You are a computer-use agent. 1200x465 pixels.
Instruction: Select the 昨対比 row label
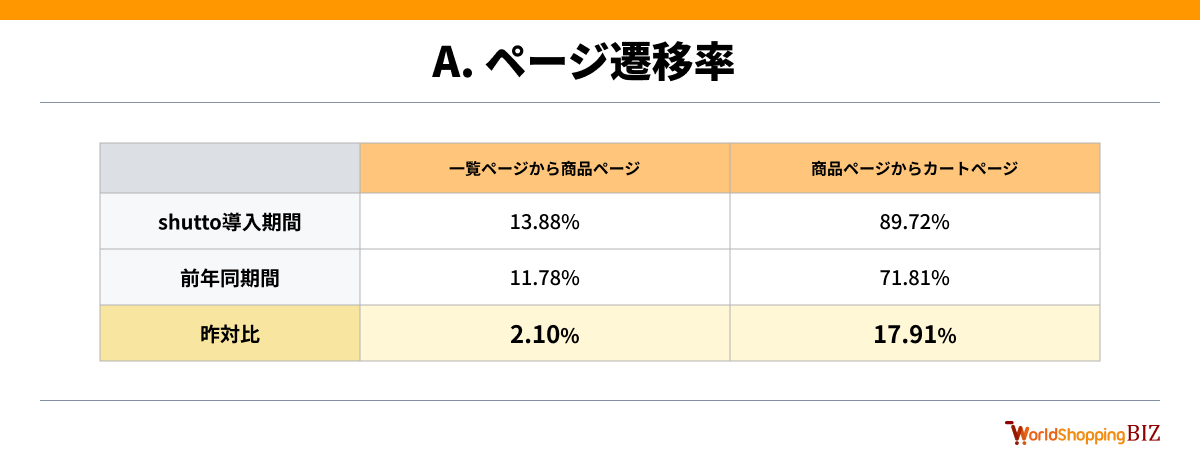pos(230,333)
